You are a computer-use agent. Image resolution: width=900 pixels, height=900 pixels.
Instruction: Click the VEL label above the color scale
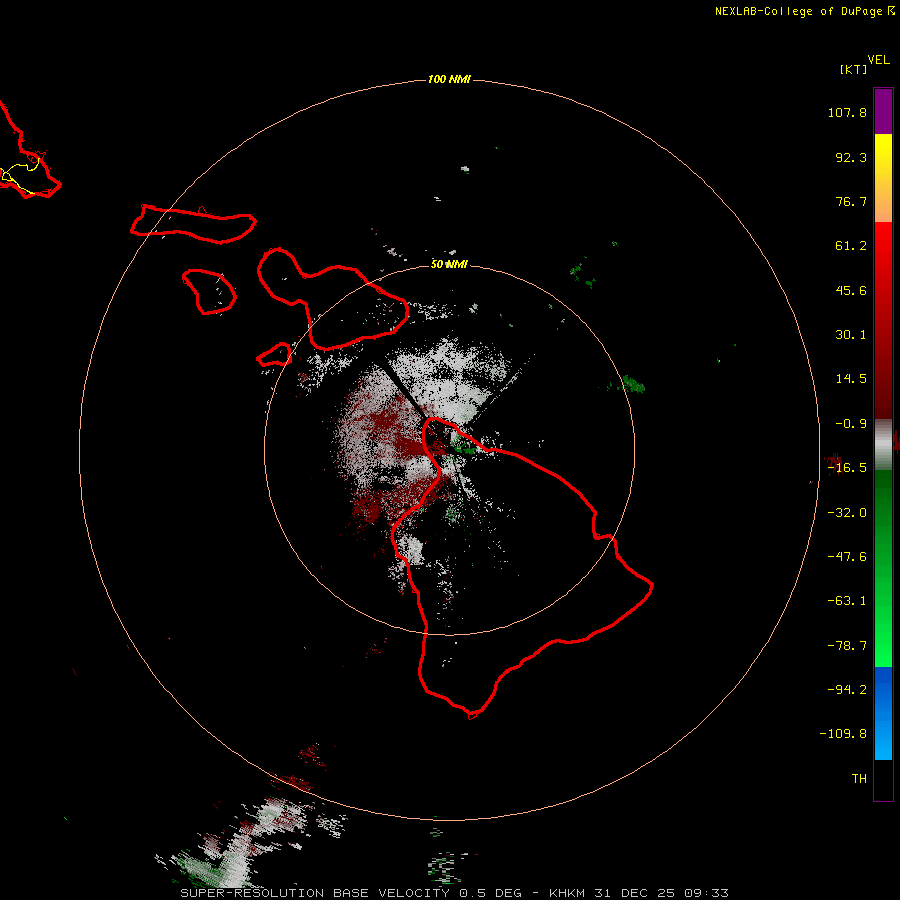click(x=879, y=60)
